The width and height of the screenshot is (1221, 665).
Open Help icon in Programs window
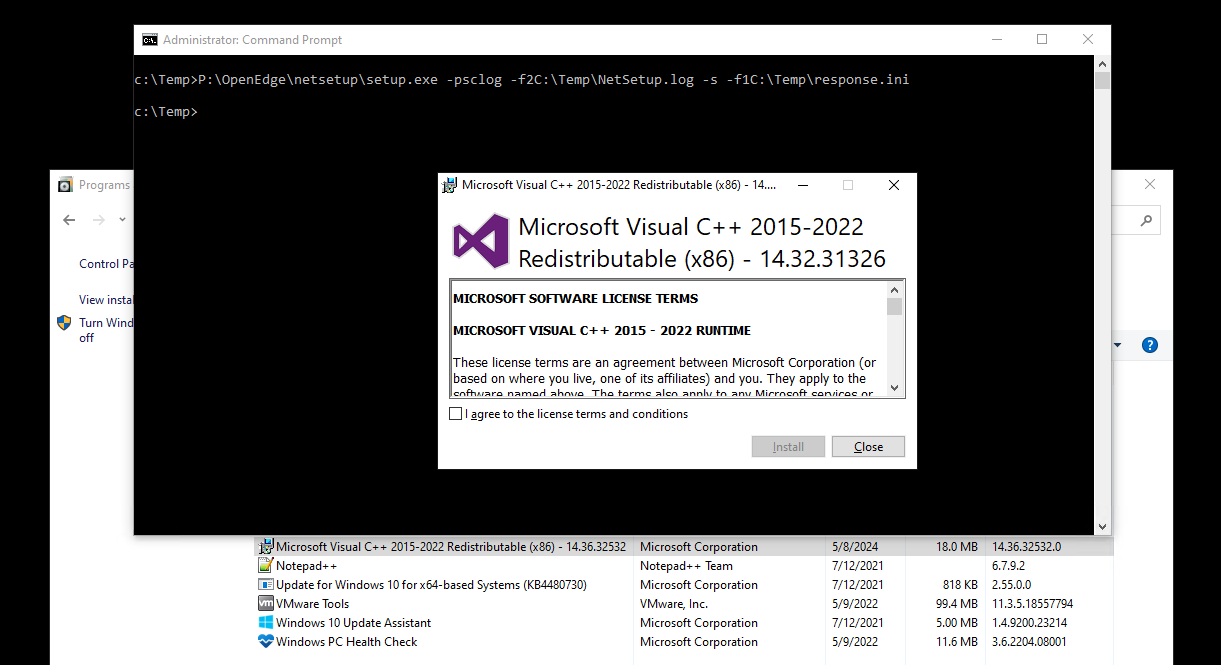tap(1150, 345)
